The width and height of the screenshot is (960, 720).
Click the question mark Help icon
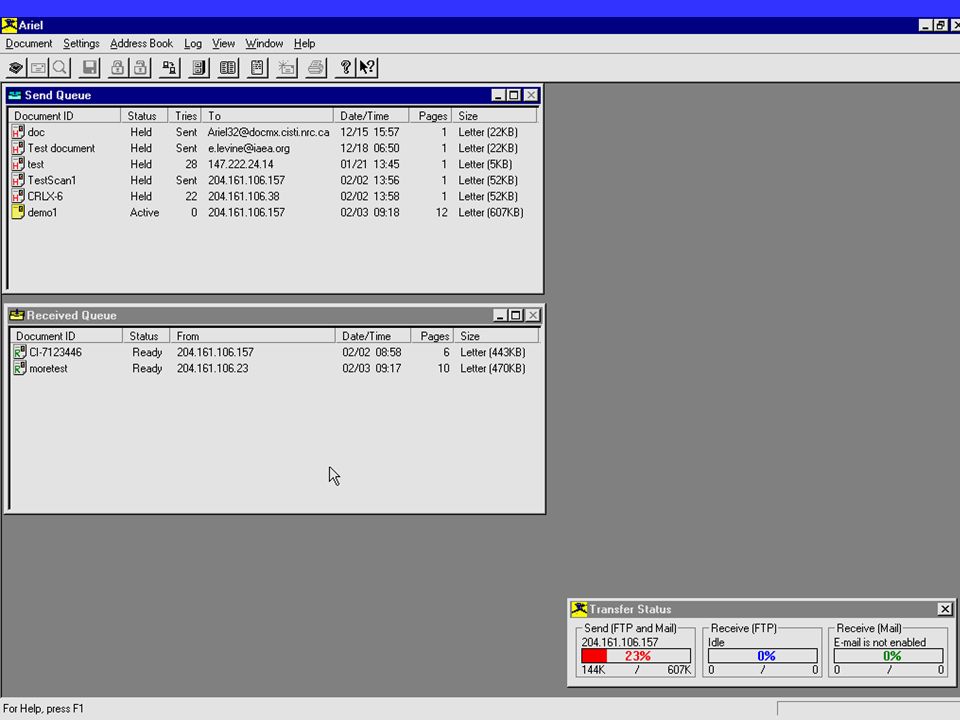click(x=345, y=67)
